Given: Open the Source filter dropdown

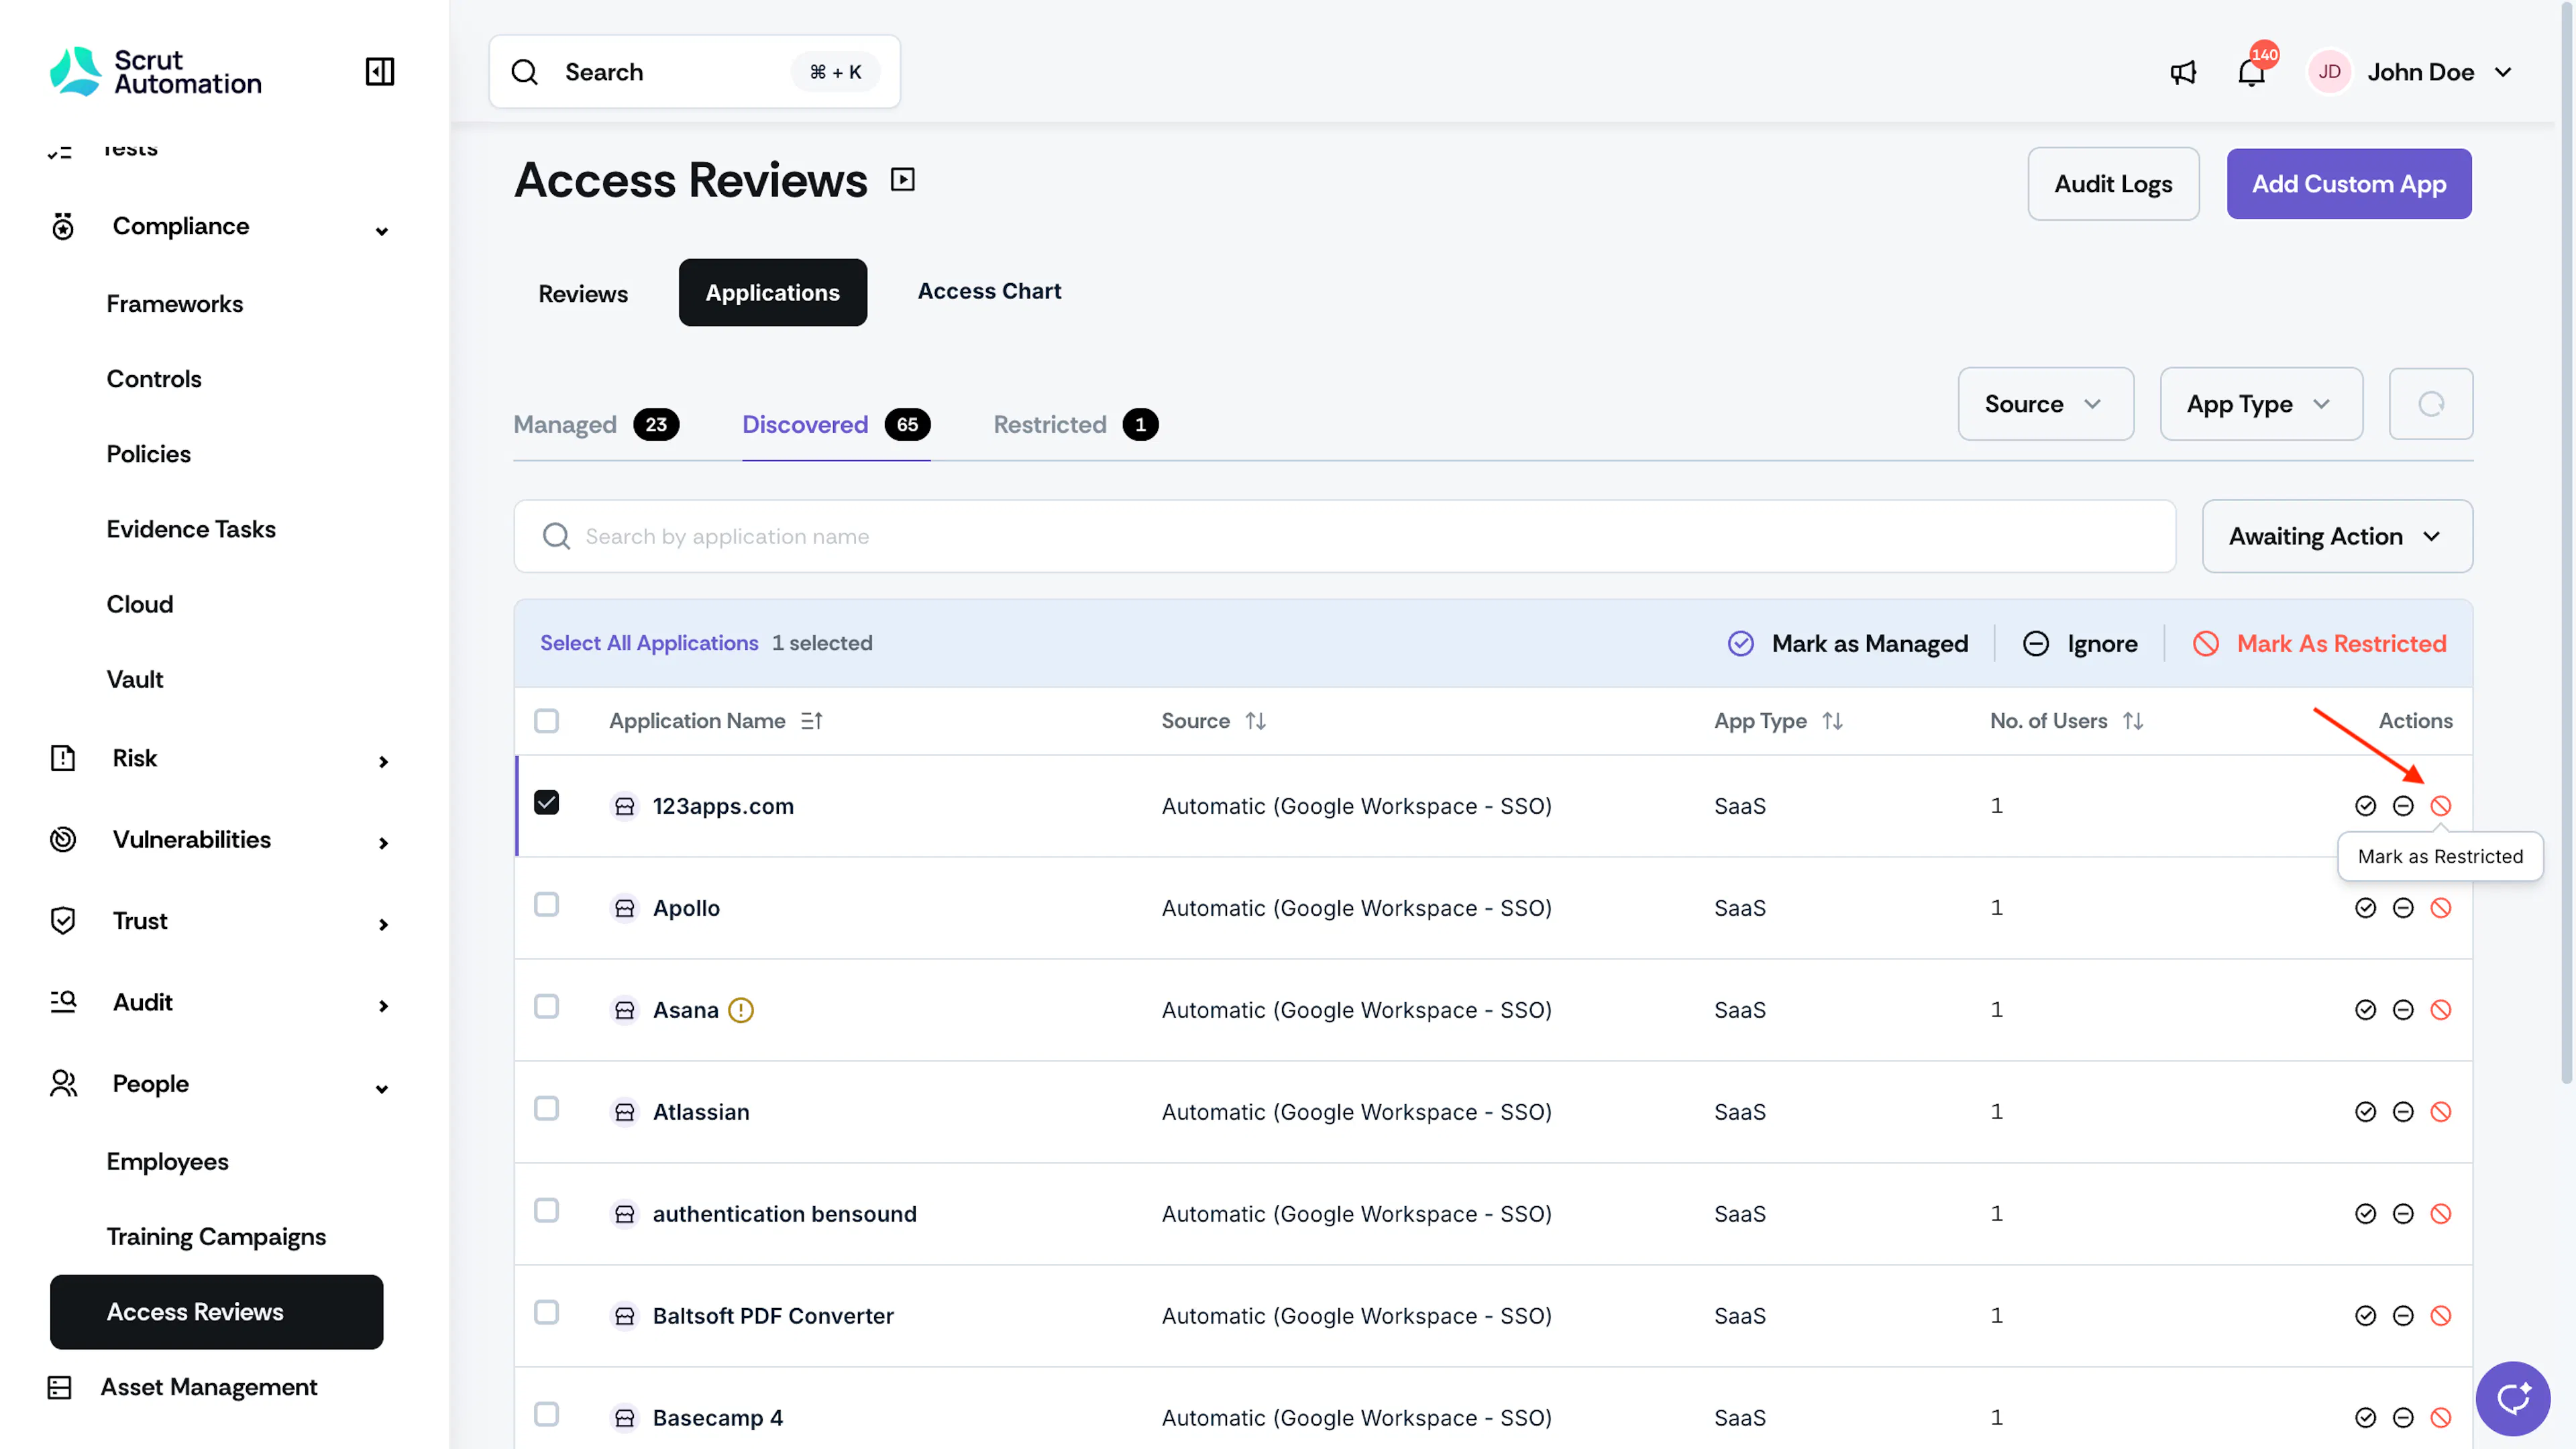Looking at the screenshot, I should (2045, 404).
